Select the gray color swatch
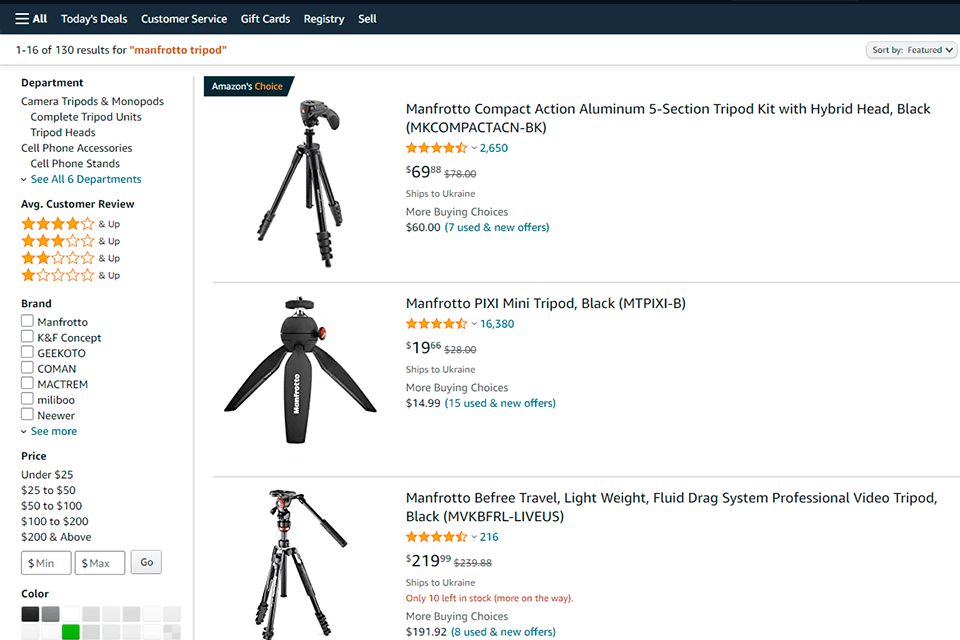Viewport: 960px width, 640px height. tap(51, 614)
